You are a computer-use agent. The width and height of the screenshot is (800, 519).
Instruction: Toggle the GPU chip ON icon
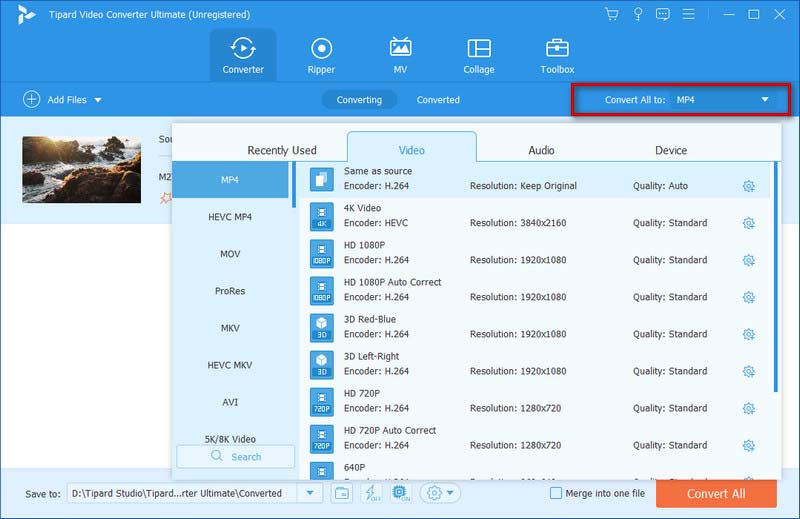click(x=401, y=493)
